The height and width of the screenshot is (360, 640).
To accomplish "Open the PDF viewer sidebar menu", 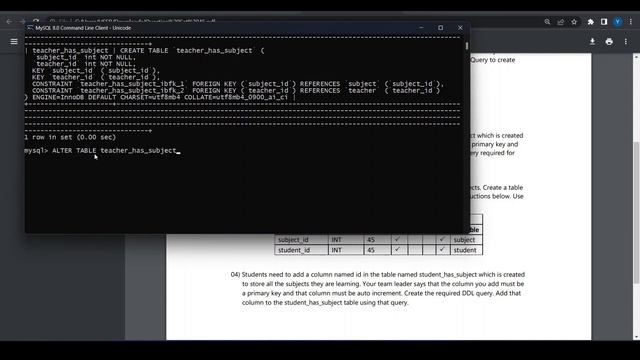I will [14, 42].
